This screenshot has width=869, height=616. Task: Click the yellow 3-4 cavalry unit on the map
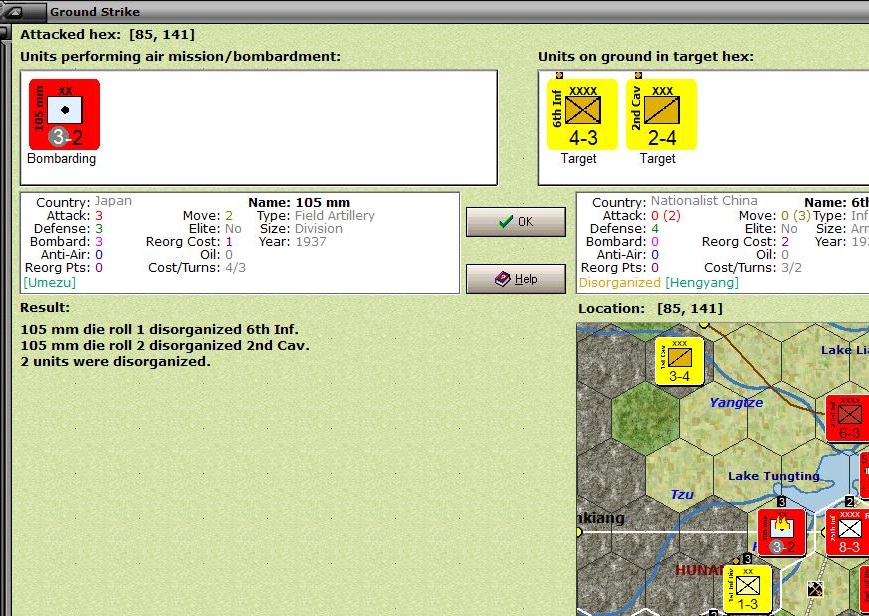[x=679, y=361]
